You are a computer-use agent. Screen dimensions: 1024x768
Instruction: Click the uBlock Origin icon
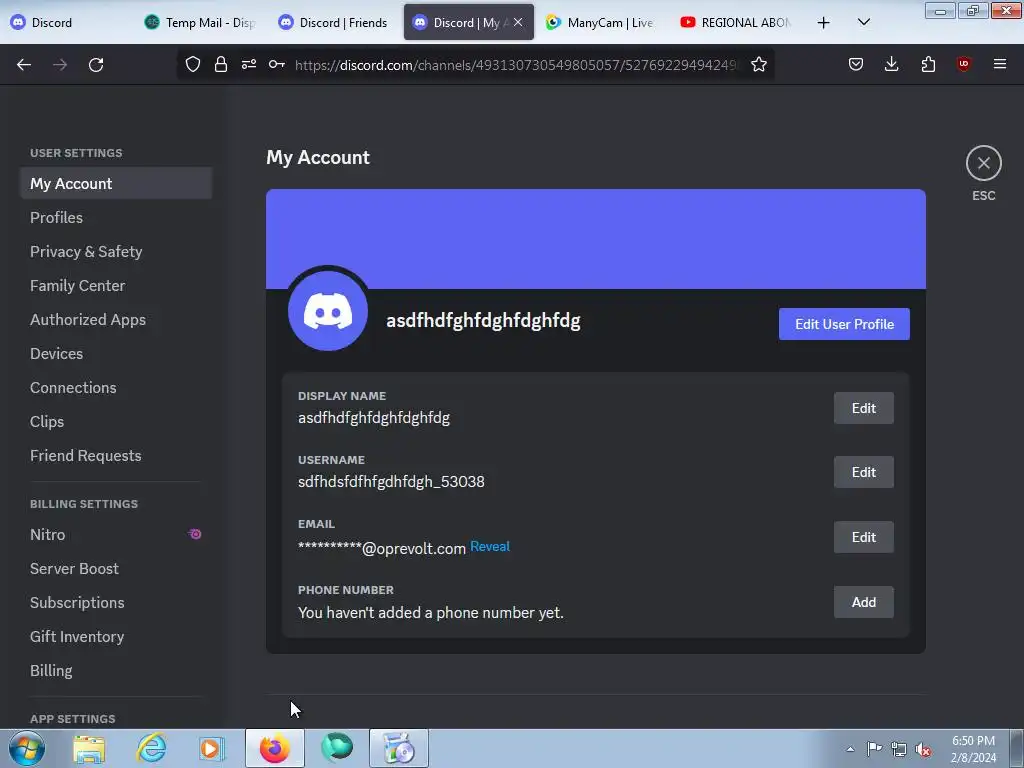(x=963, y=64)
